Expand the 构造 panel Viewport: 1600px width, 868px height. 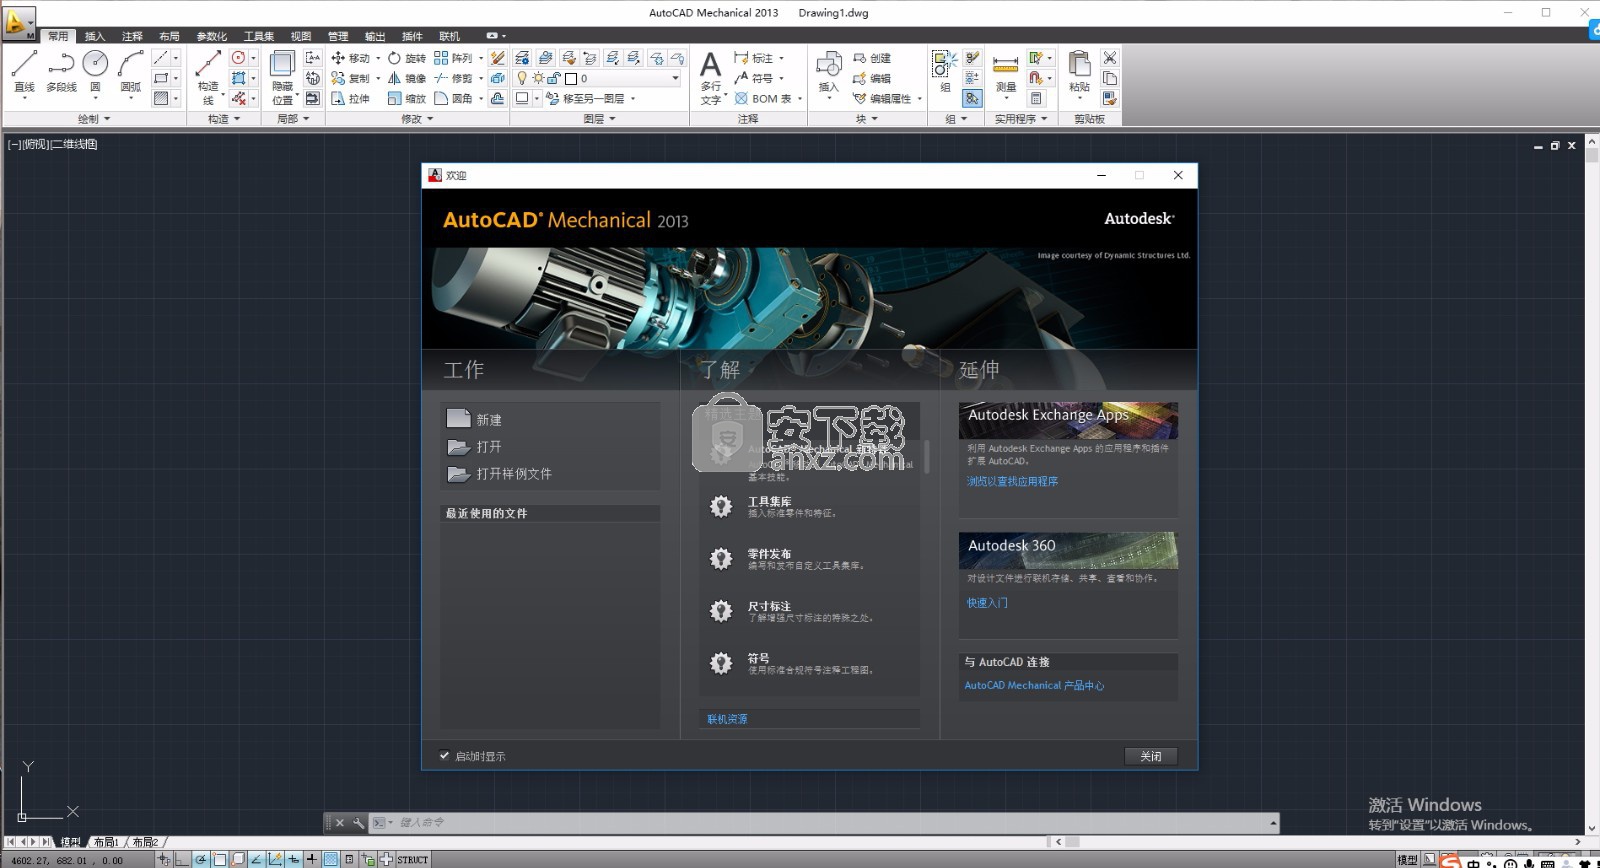pyautogui.click(x=224, y=118)
